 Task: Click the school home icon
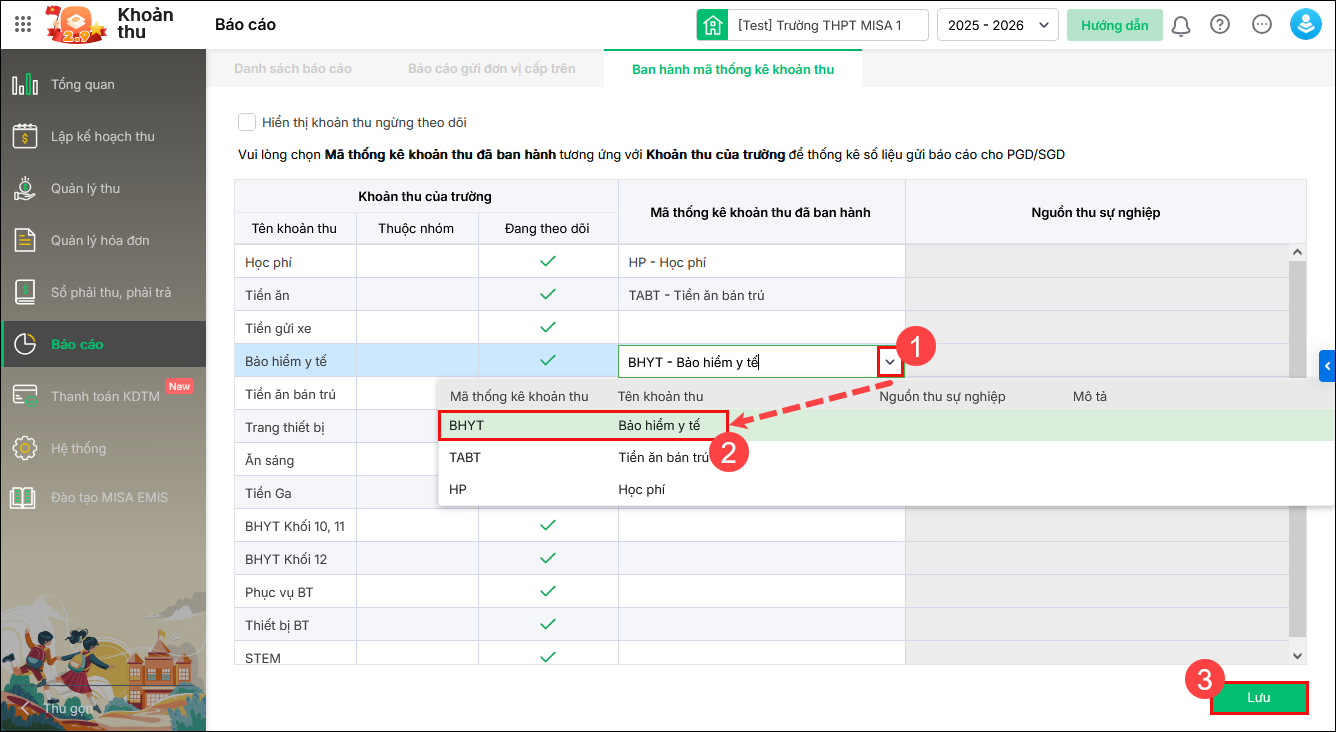click(713, 25)
